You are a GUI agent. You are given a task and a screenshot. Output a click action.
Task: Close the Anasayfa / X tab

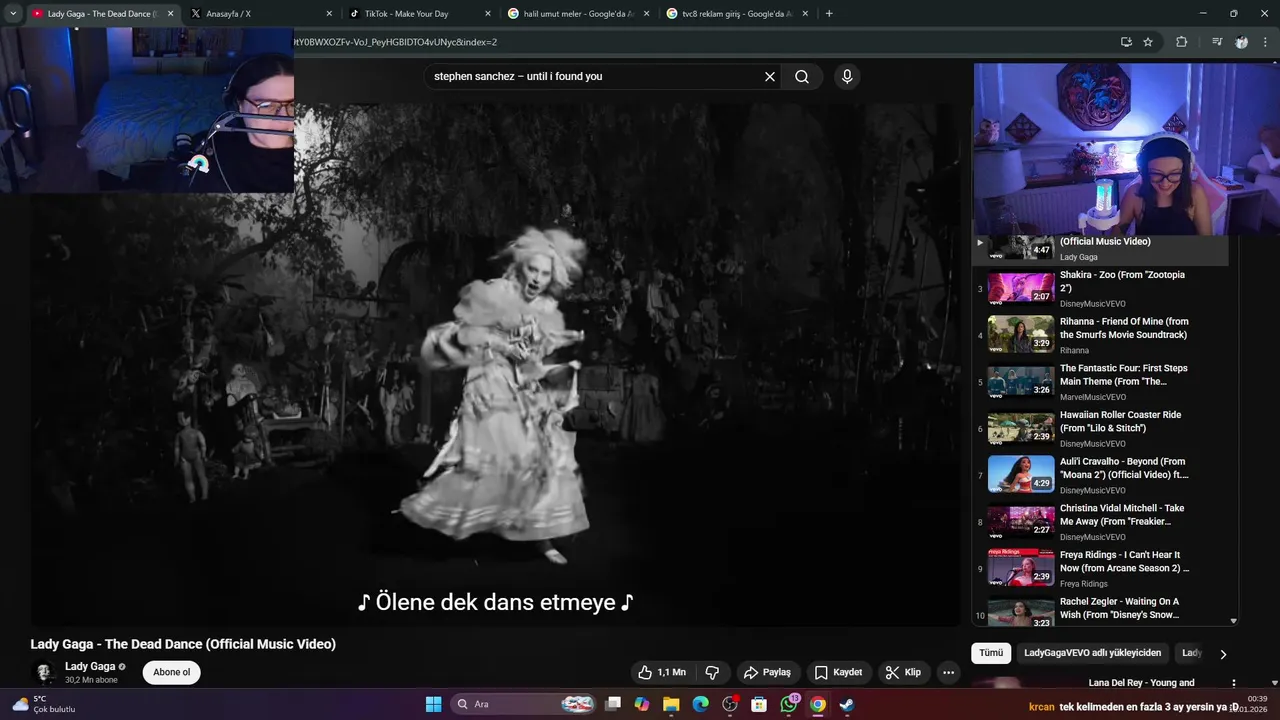(x=329, y=14)
